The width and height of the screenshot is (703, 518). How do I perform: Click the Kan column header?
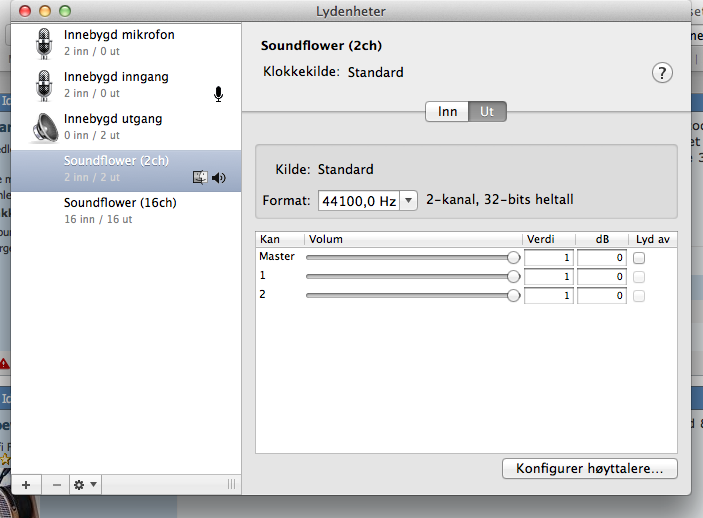[280, 239]
